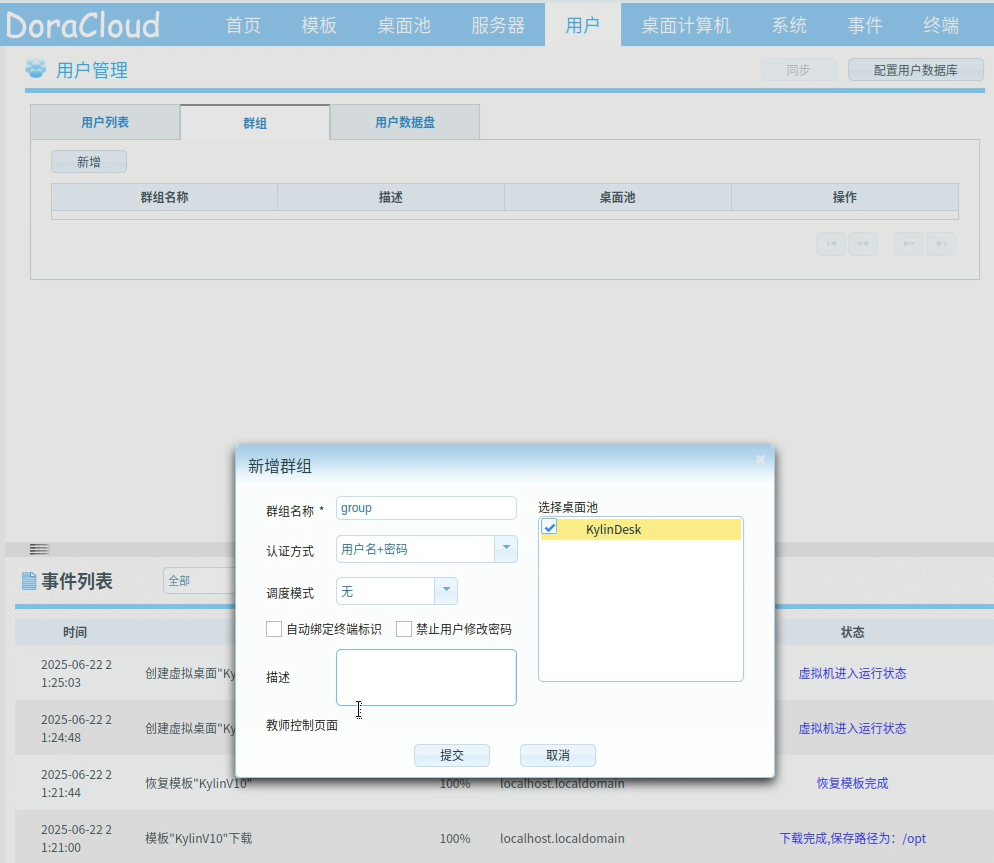This screenshot has height=863, width=994.
Task: Enable 自动绑定终端标识 option
Action: click(274, 628)
